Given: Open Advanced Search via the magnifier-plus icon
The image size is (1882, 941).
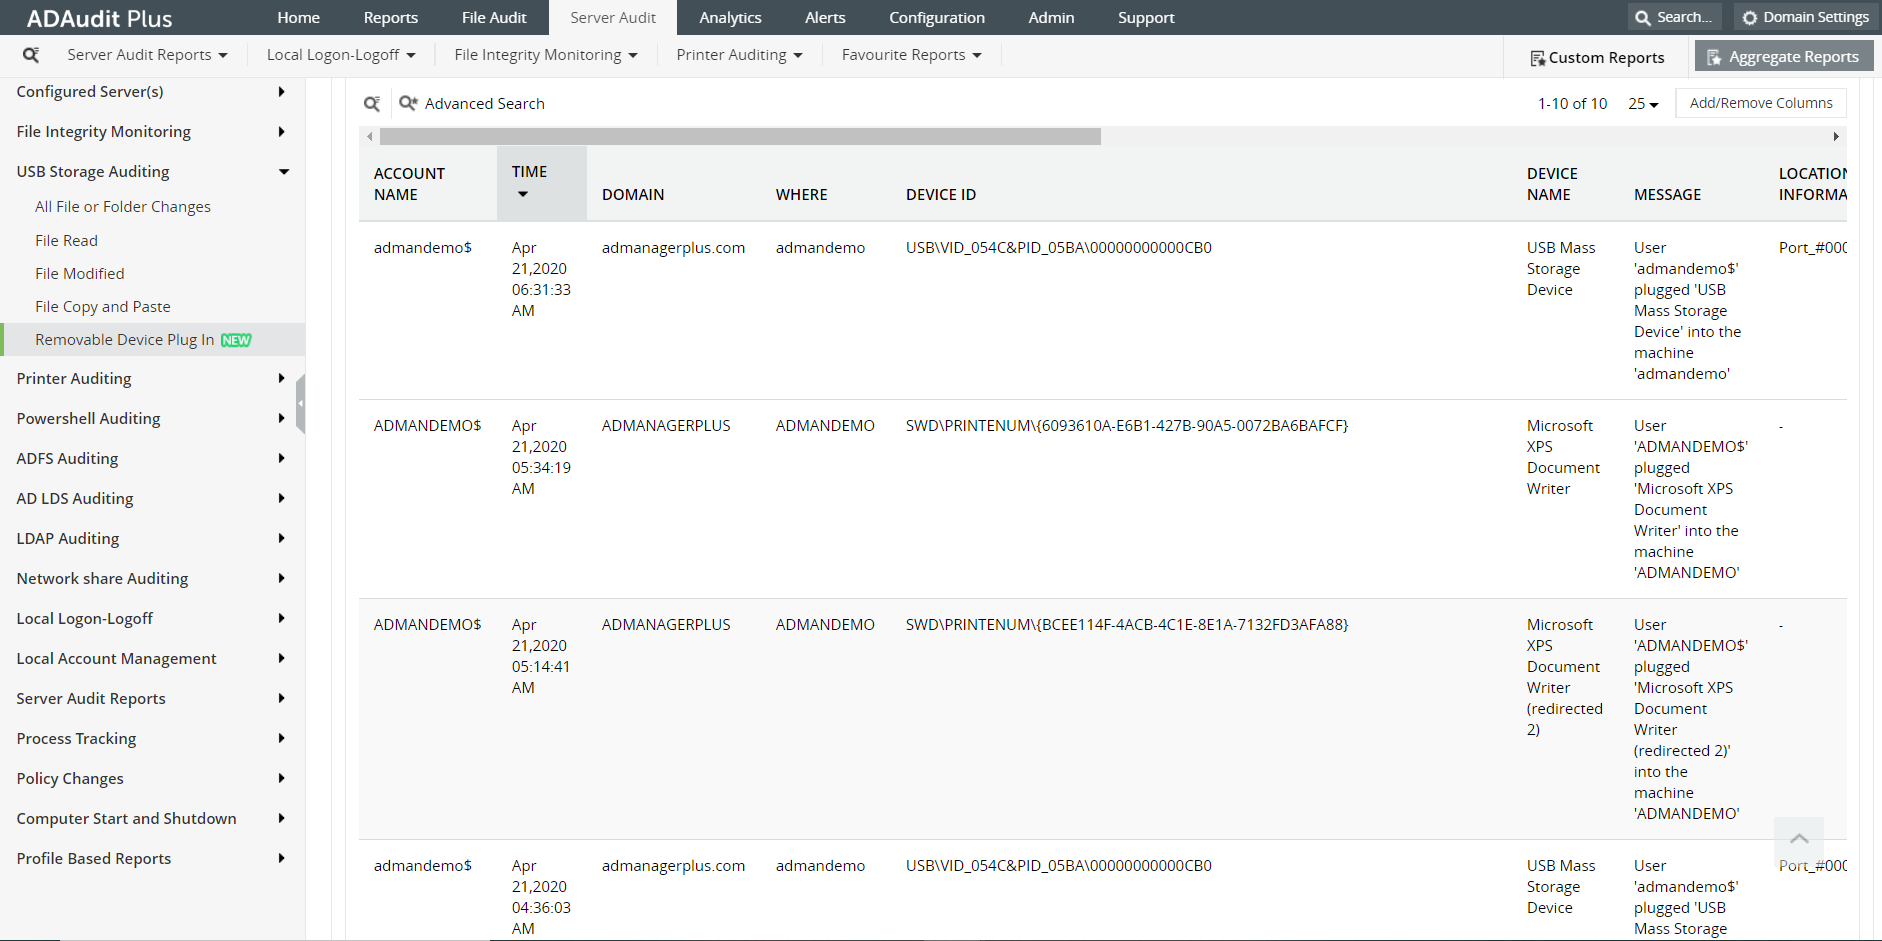Looking at the screenshot, I should click(408, 102).
